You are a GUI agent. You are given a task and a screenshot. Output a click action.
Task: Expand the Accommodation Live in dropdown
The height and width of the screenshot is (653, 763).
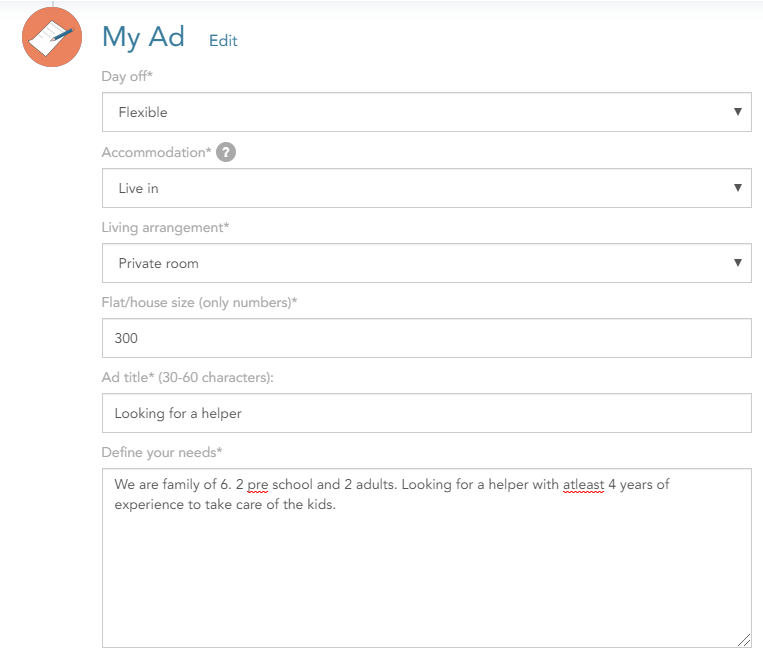coord(427,188)
